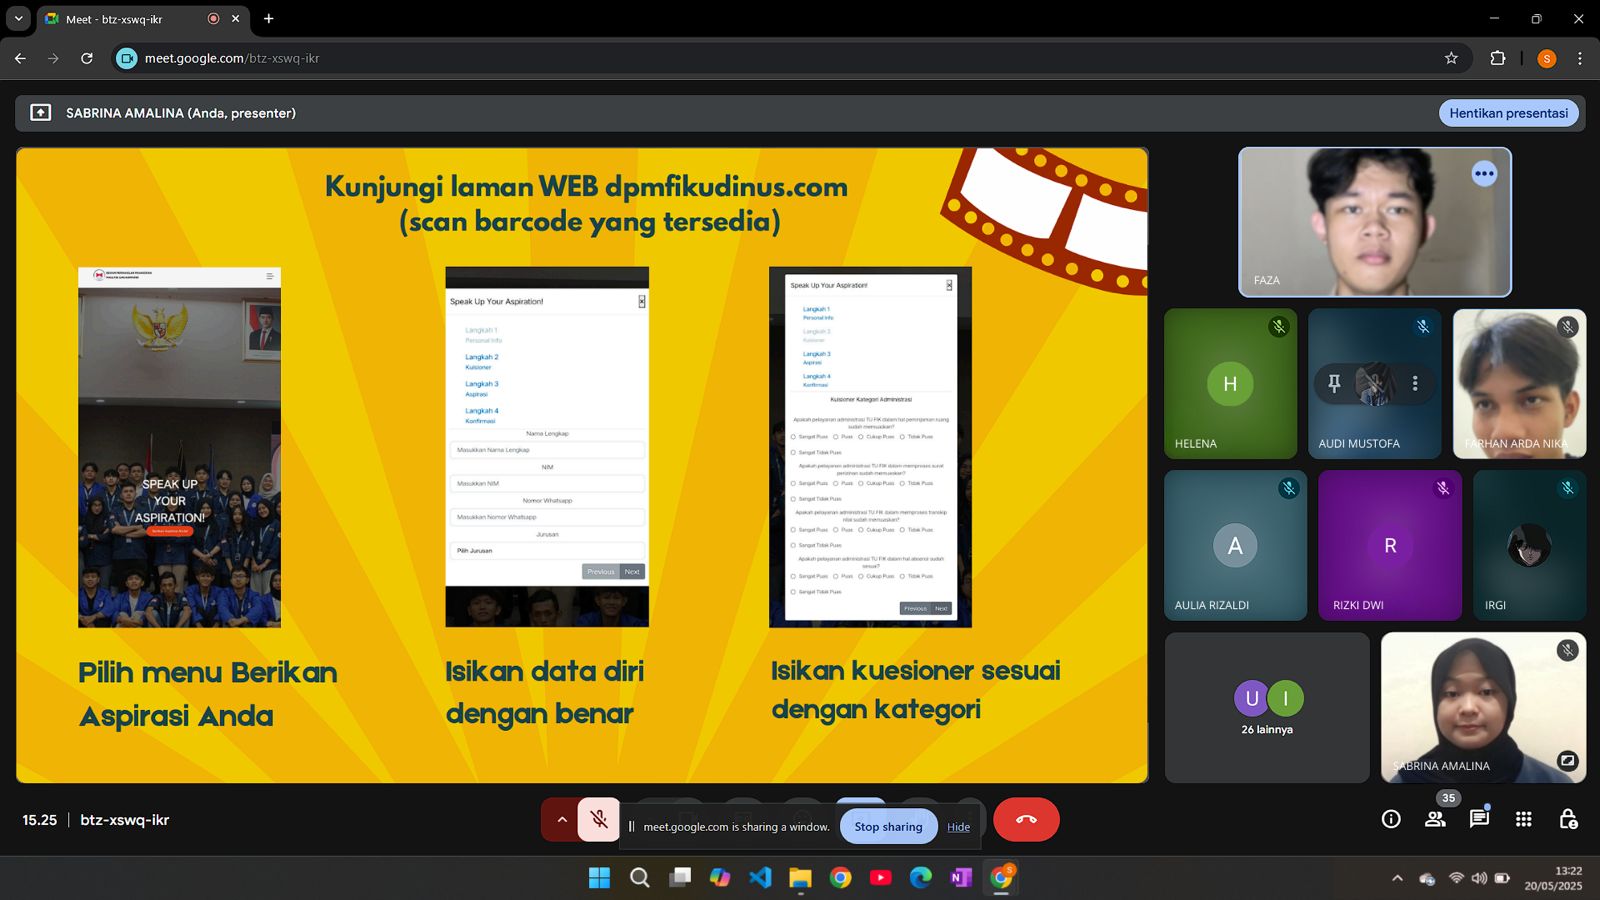The width and height of the screenshot is (1600, 900).
Task: Open meeting details info icon
Action: coord(1391,819)
